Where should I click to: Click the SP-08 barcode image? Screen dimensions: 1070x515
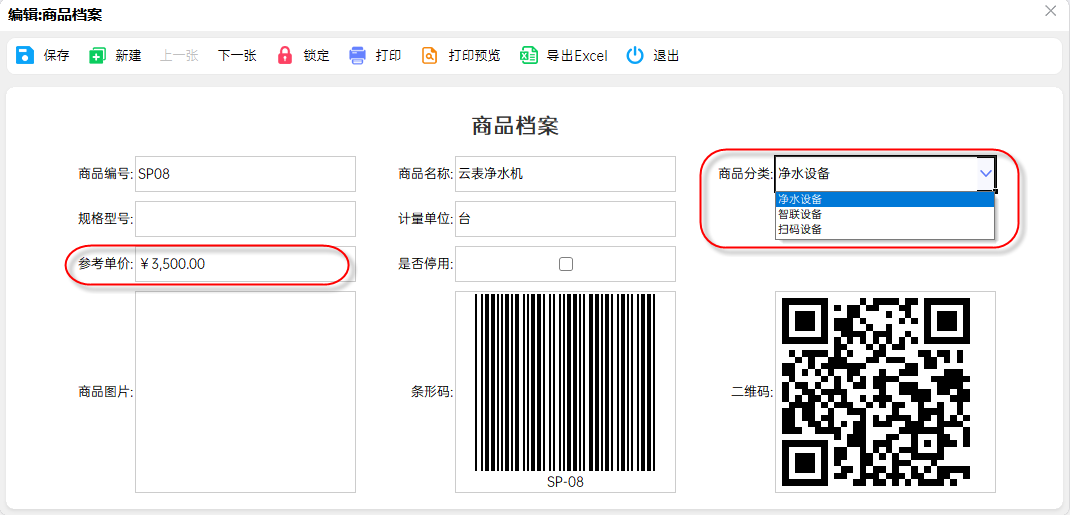pos(565,384)
